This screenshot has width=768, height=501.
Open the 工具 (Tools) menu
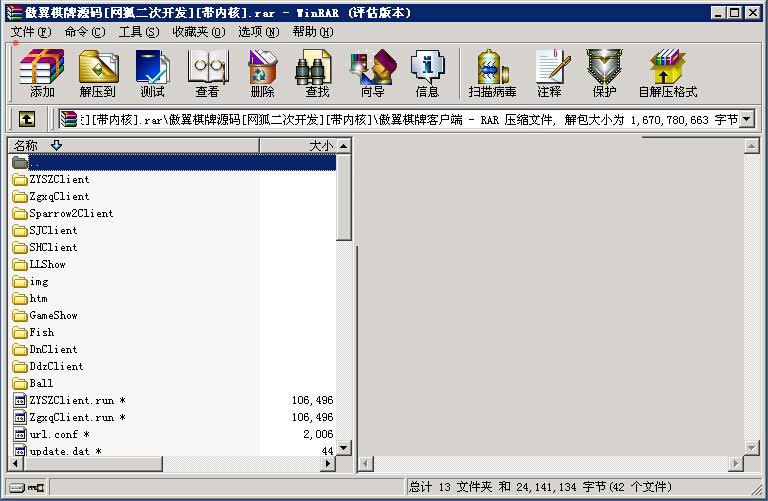pyautogui.click(x=138, y=32)
